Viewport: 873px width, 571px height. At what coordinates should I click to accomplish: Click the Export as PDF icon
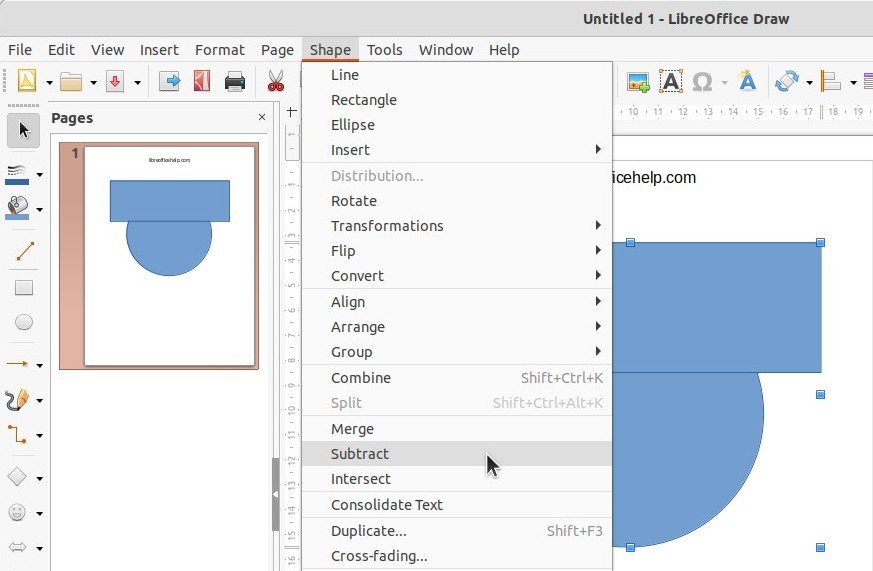(x=202, y=81)
